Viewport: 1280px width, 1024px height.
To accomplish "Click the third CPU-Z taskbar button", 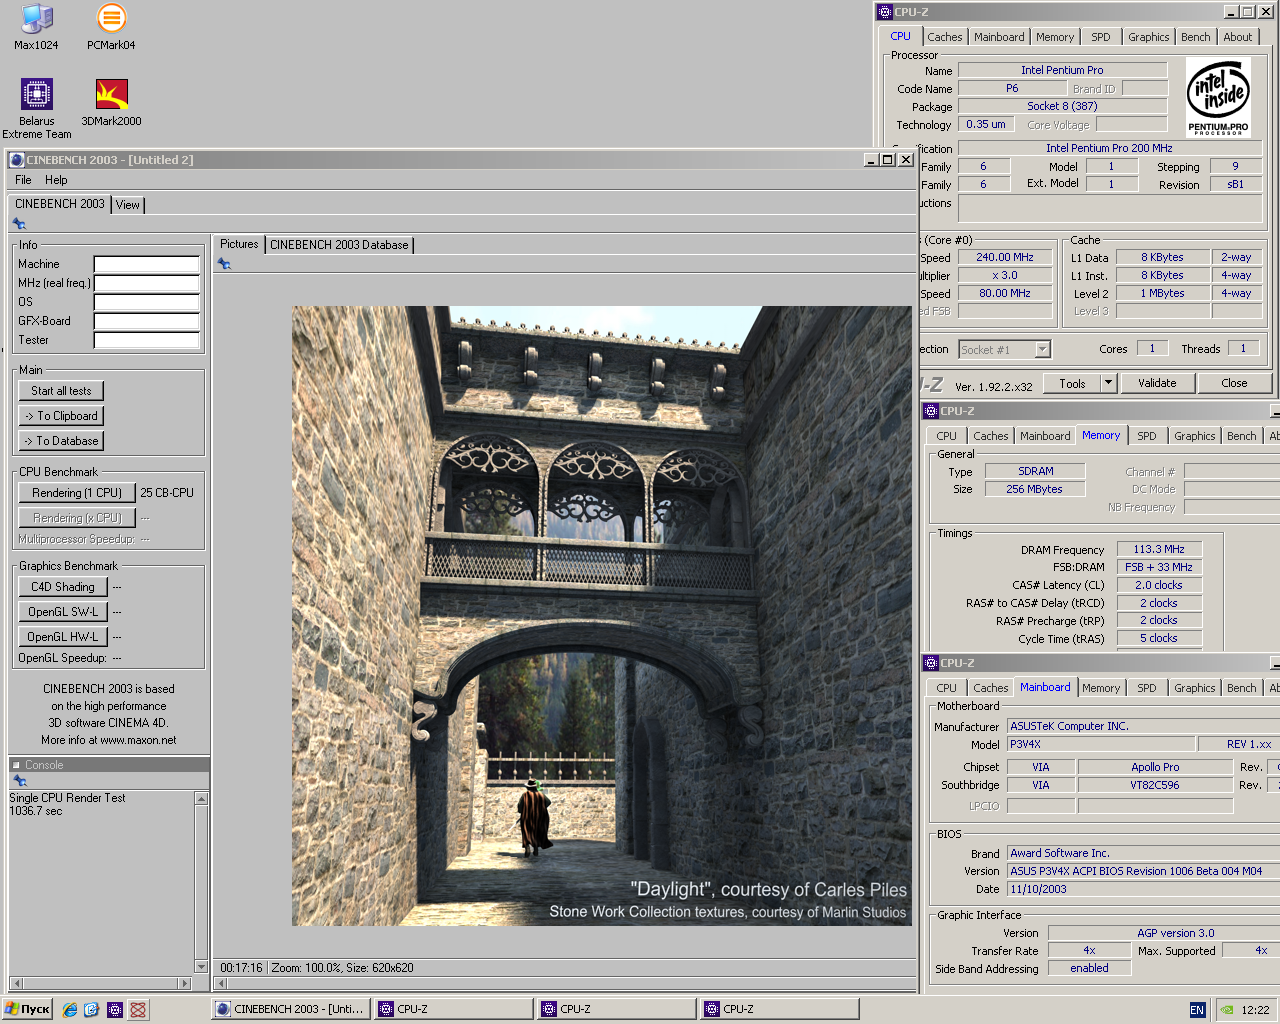I will pyautogui.click(x=780, y=1010).
